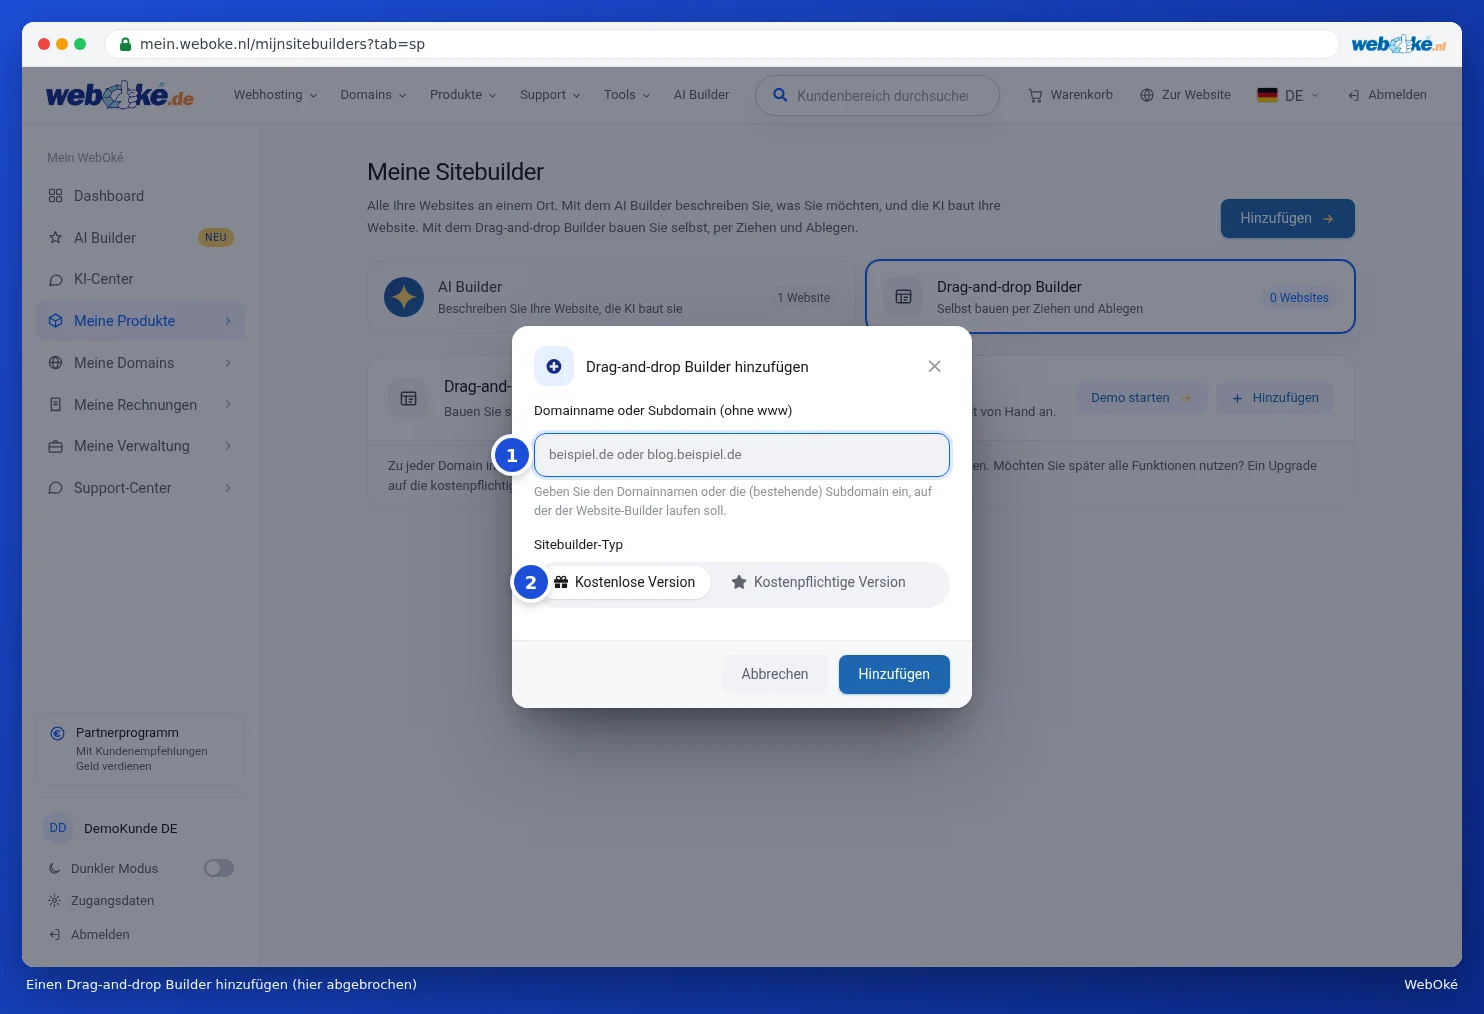Open AI Builder from the sidebar
1484x1014 pixels.
tap(140, 238)
